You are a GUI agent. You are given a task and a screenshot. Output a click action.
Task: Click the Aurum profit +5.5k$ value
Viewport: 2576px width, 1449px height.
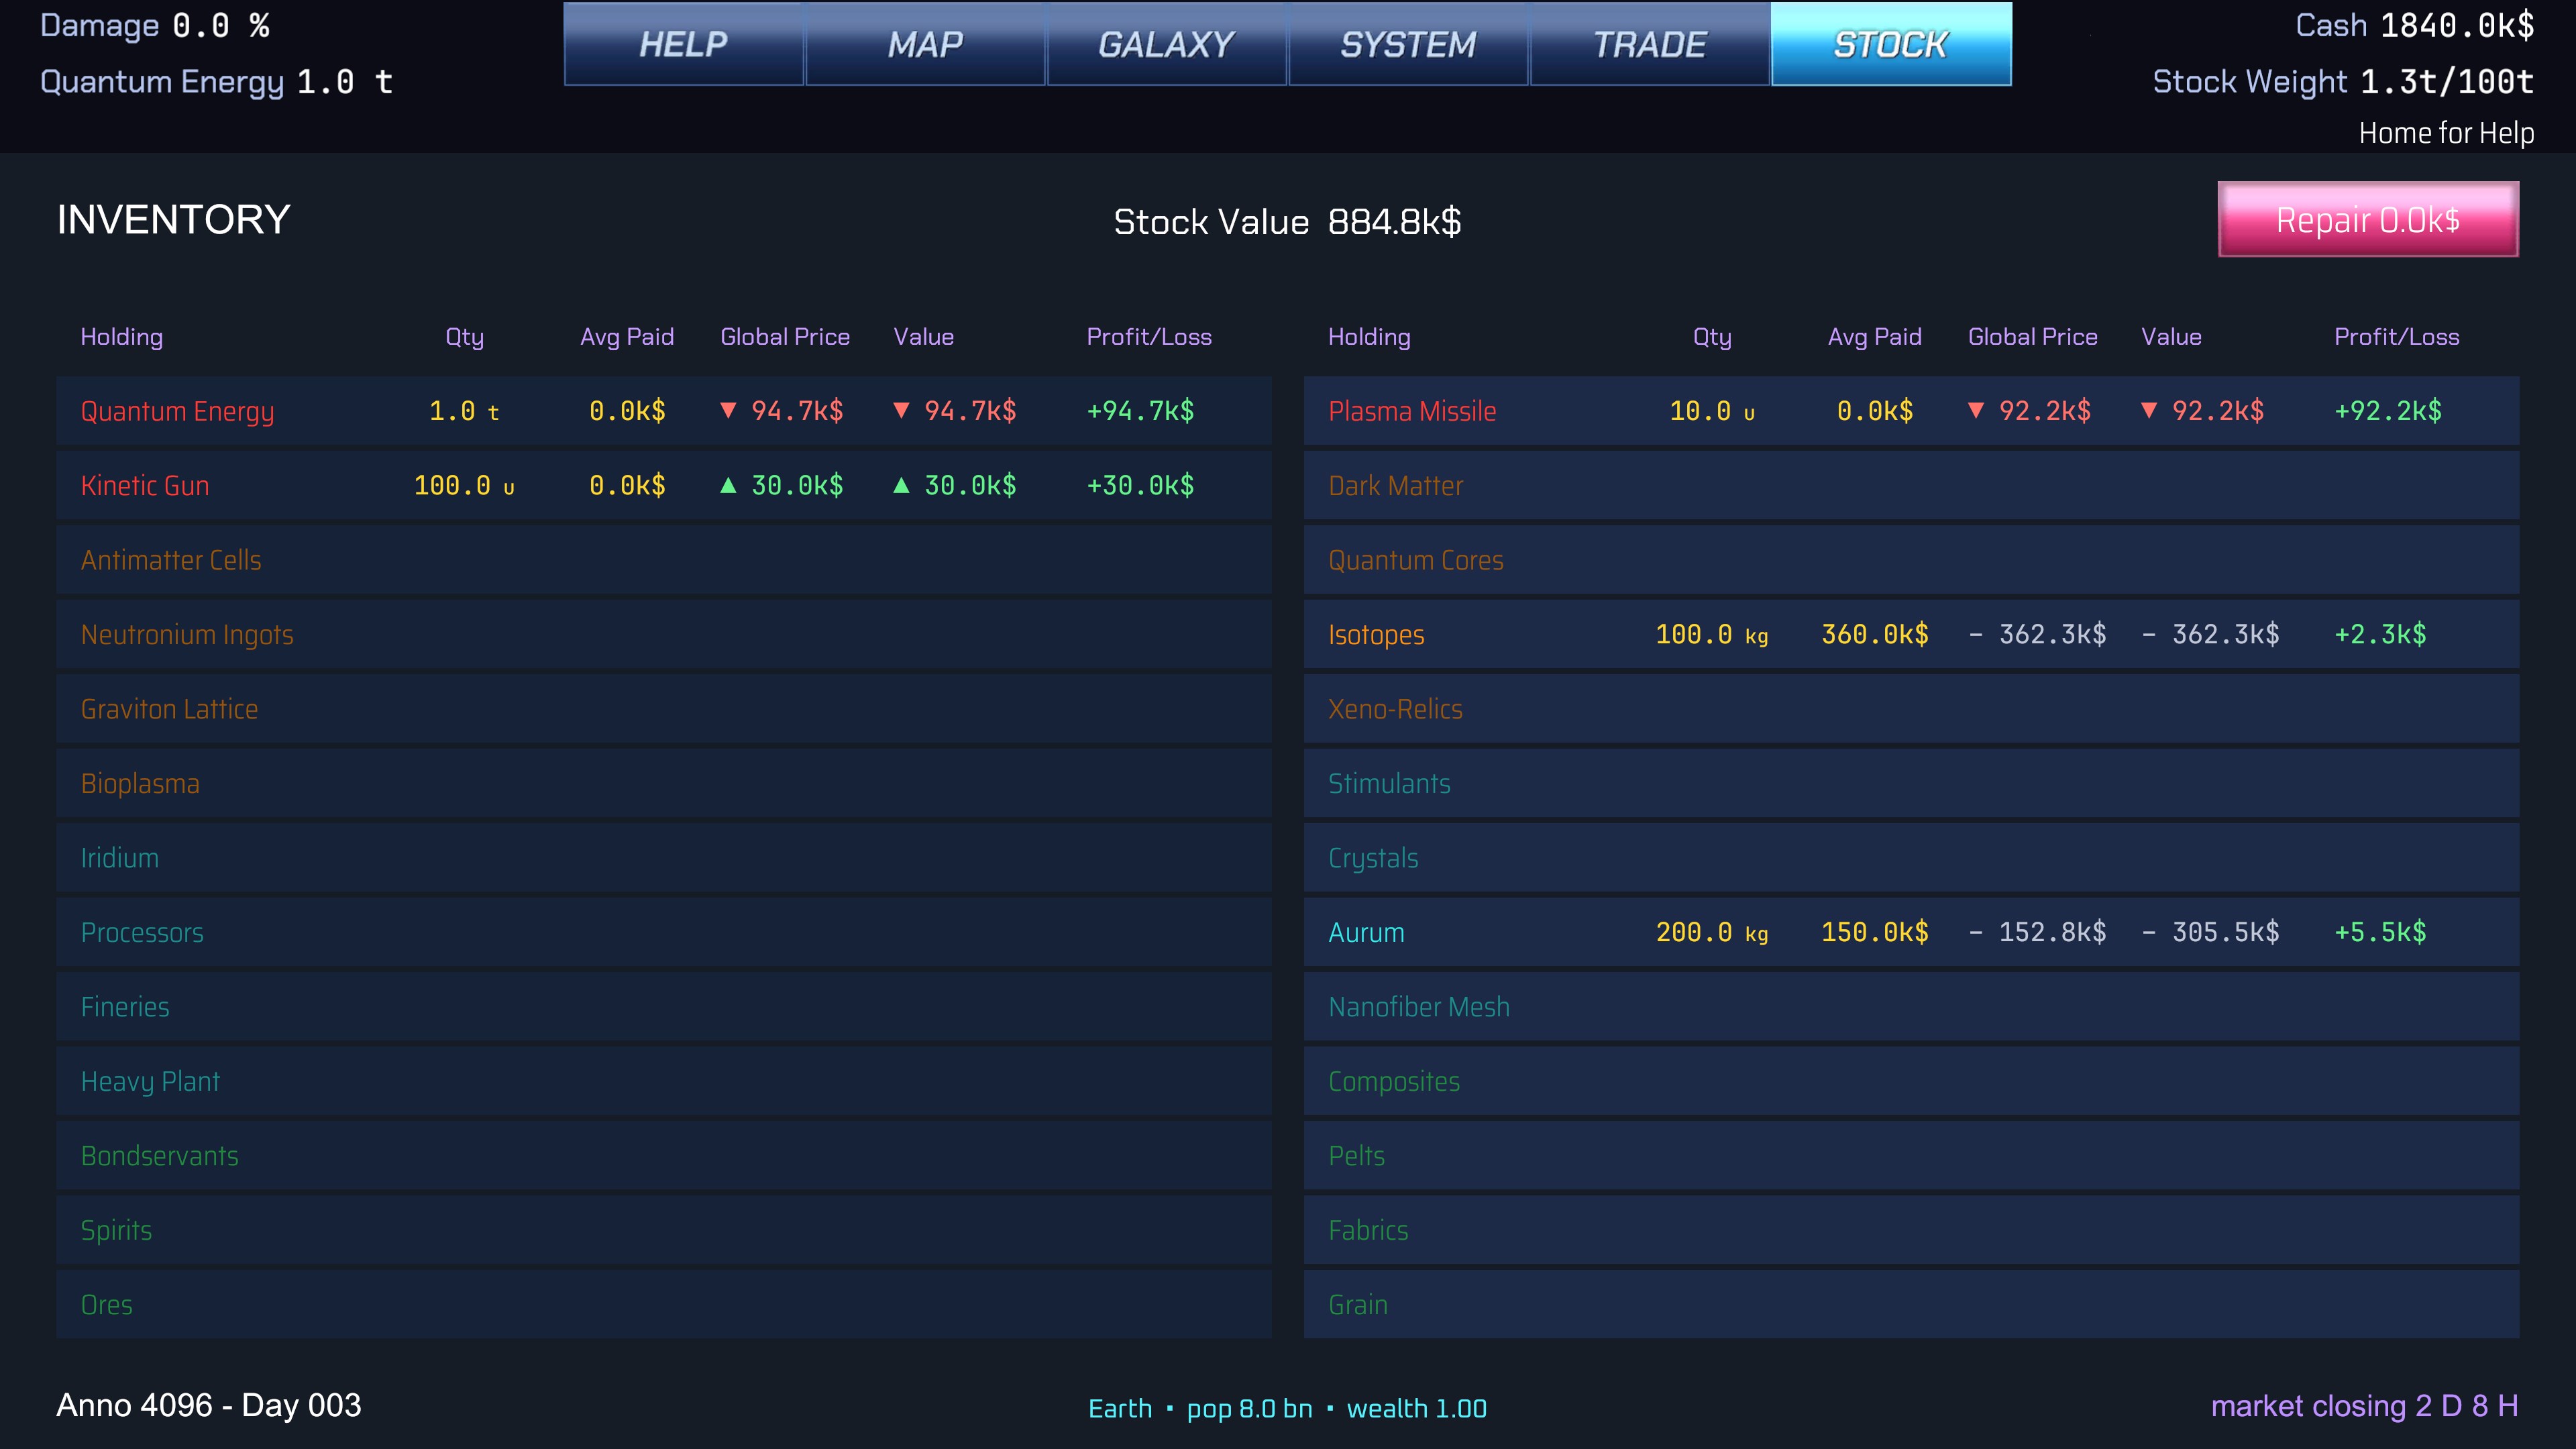(x=2380, y=932)
